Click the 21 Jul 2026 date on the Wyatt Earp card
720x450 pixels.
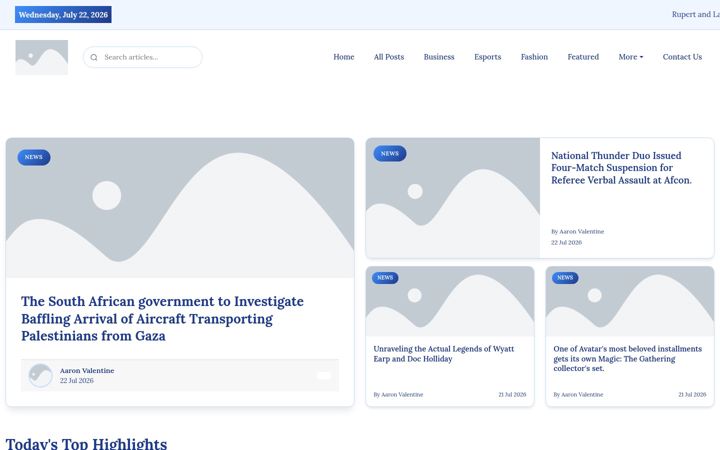pyautogui.click(x=512, y=394)
